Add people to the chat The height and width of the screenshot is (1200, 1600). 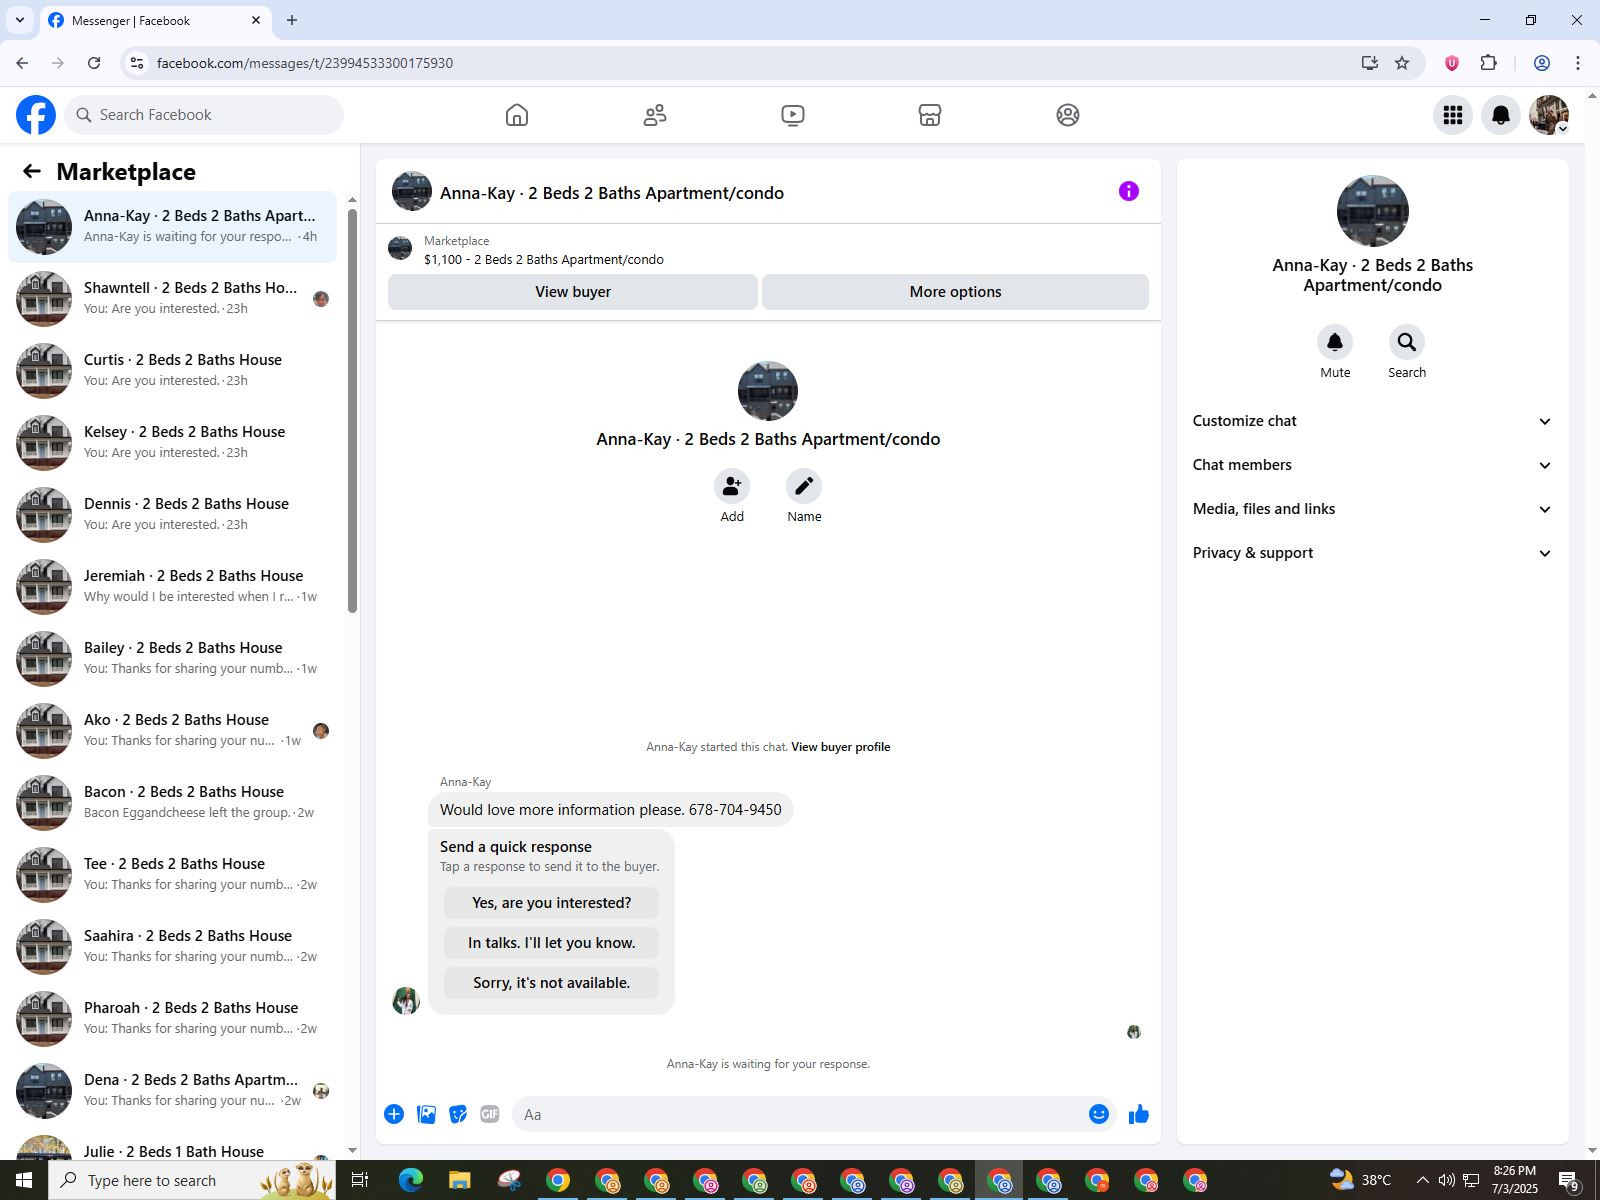click(732, 486)
